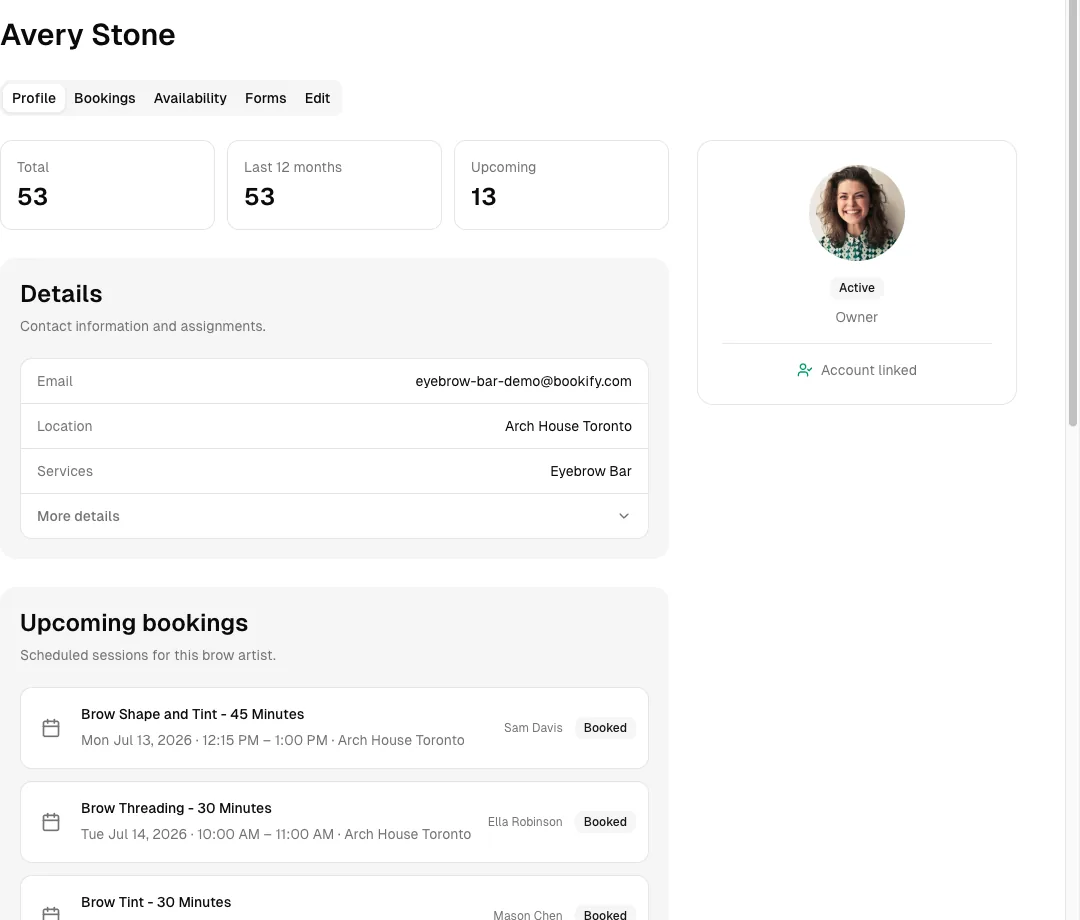Click Booked badge on Mason Chen booking

(x=605, y=914)
